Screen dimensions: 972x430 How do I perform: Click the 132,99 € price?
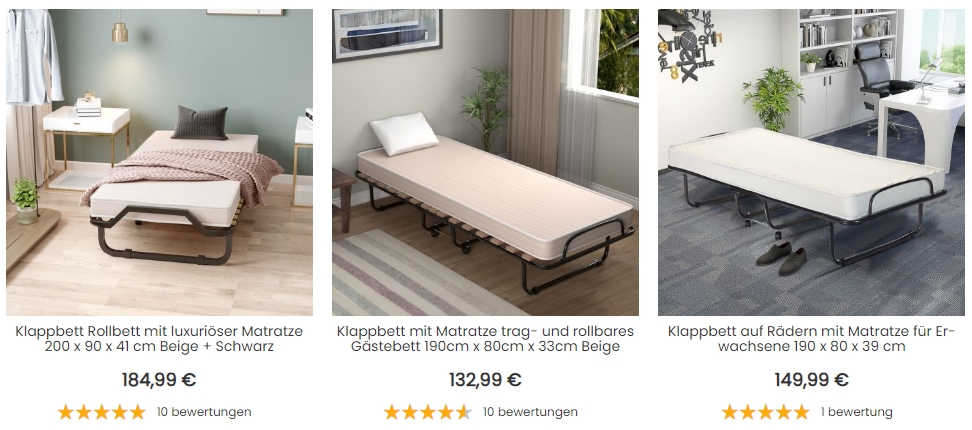[485, 380]
